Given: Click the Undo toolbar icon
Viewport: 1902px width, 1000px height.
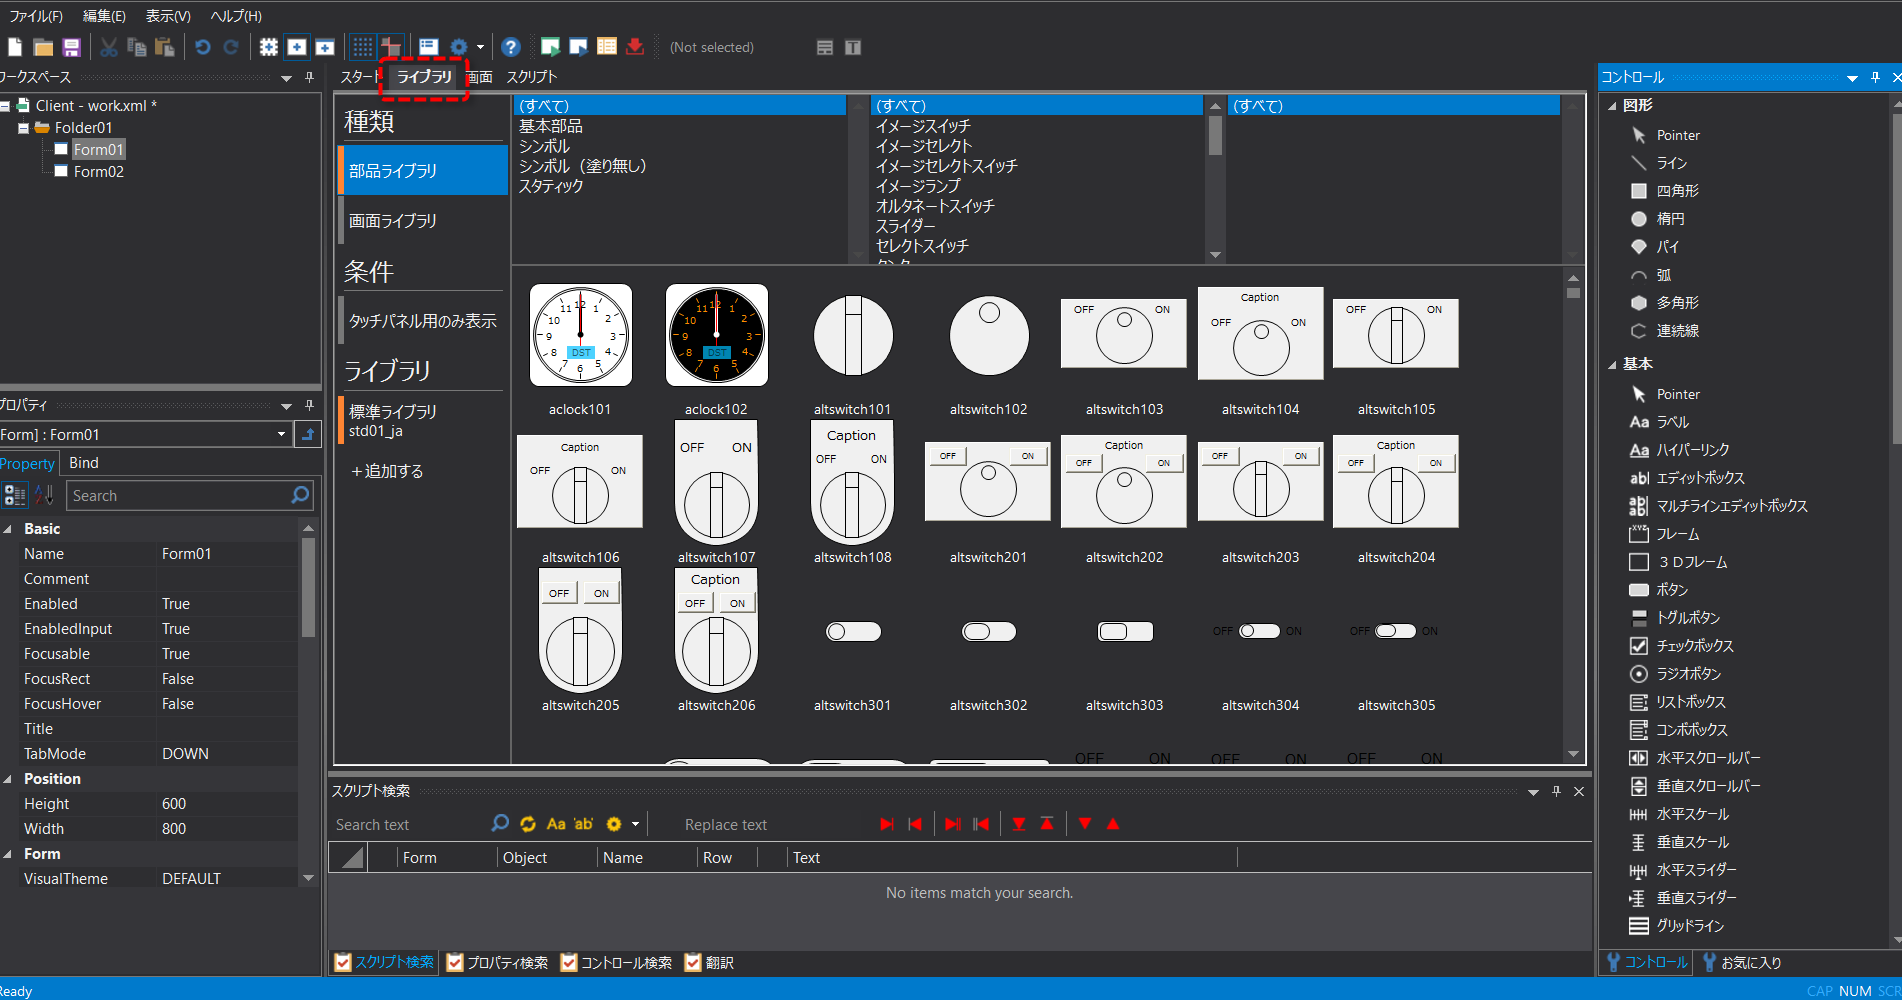Looking at the screenshot, I should [x=202, y=46].
